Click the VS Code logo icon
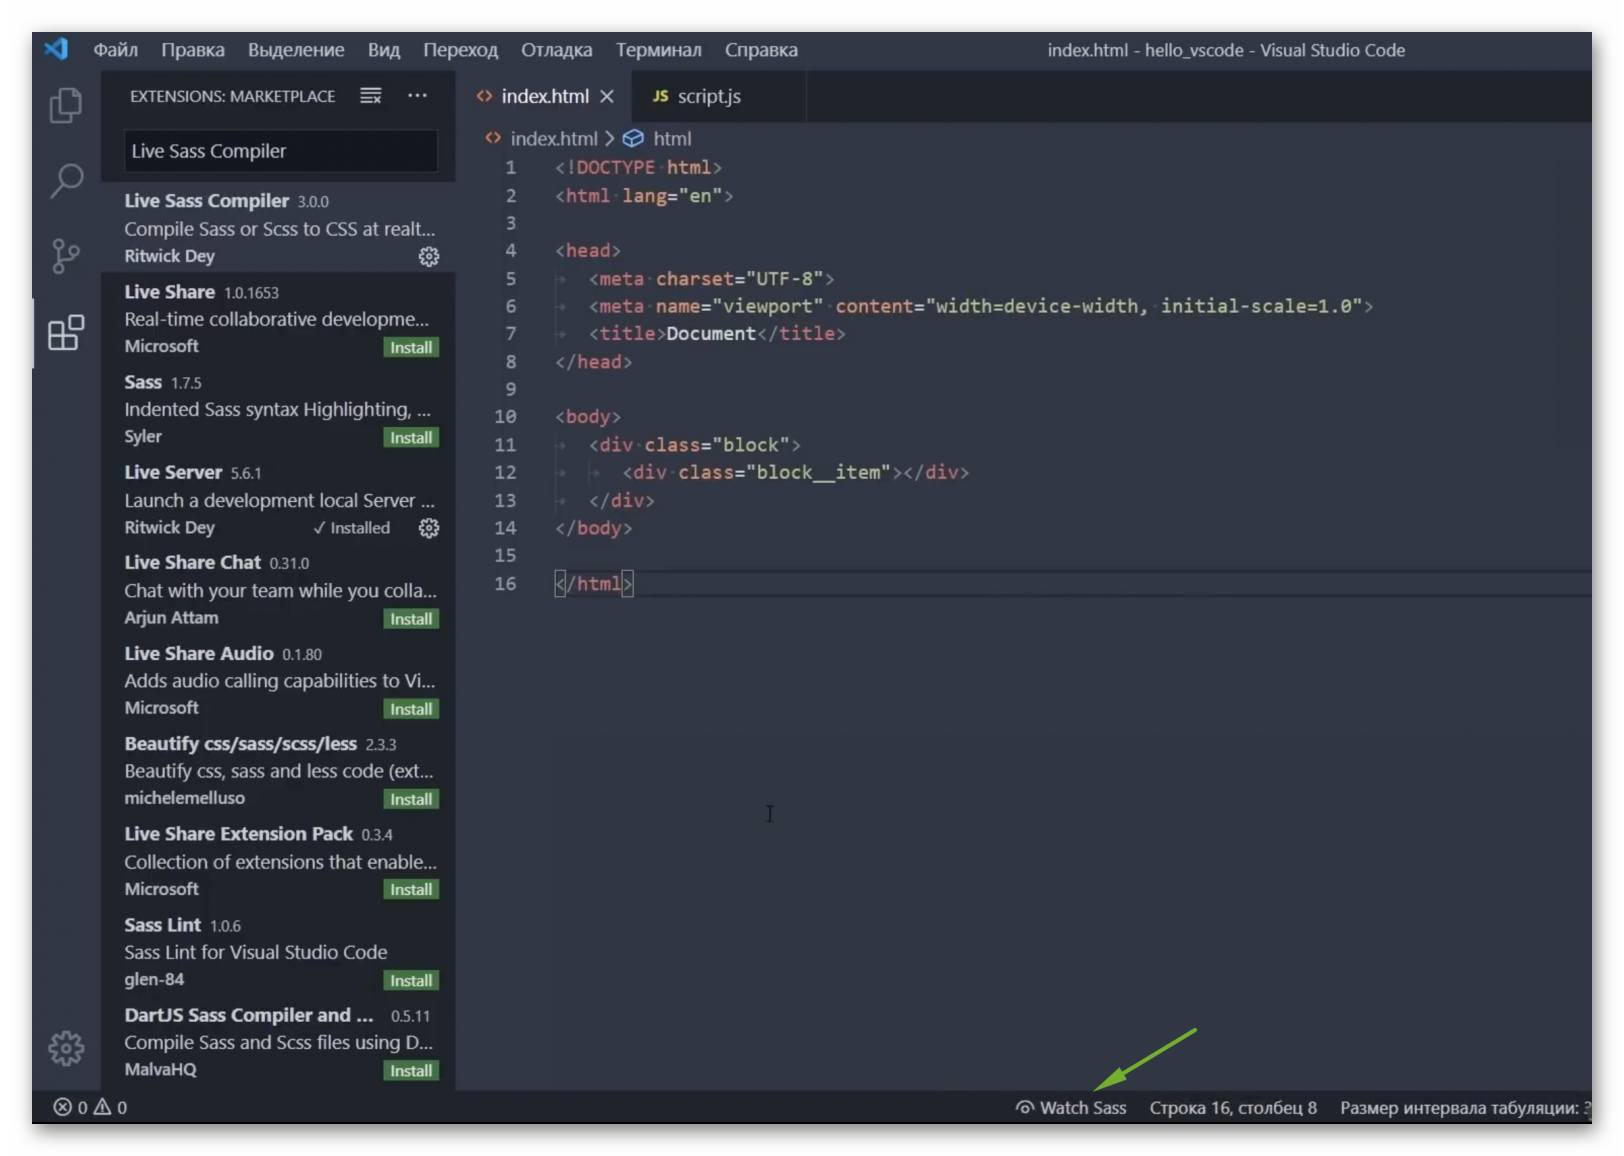Screen dimensions: 1624x1156 (57, 49)
